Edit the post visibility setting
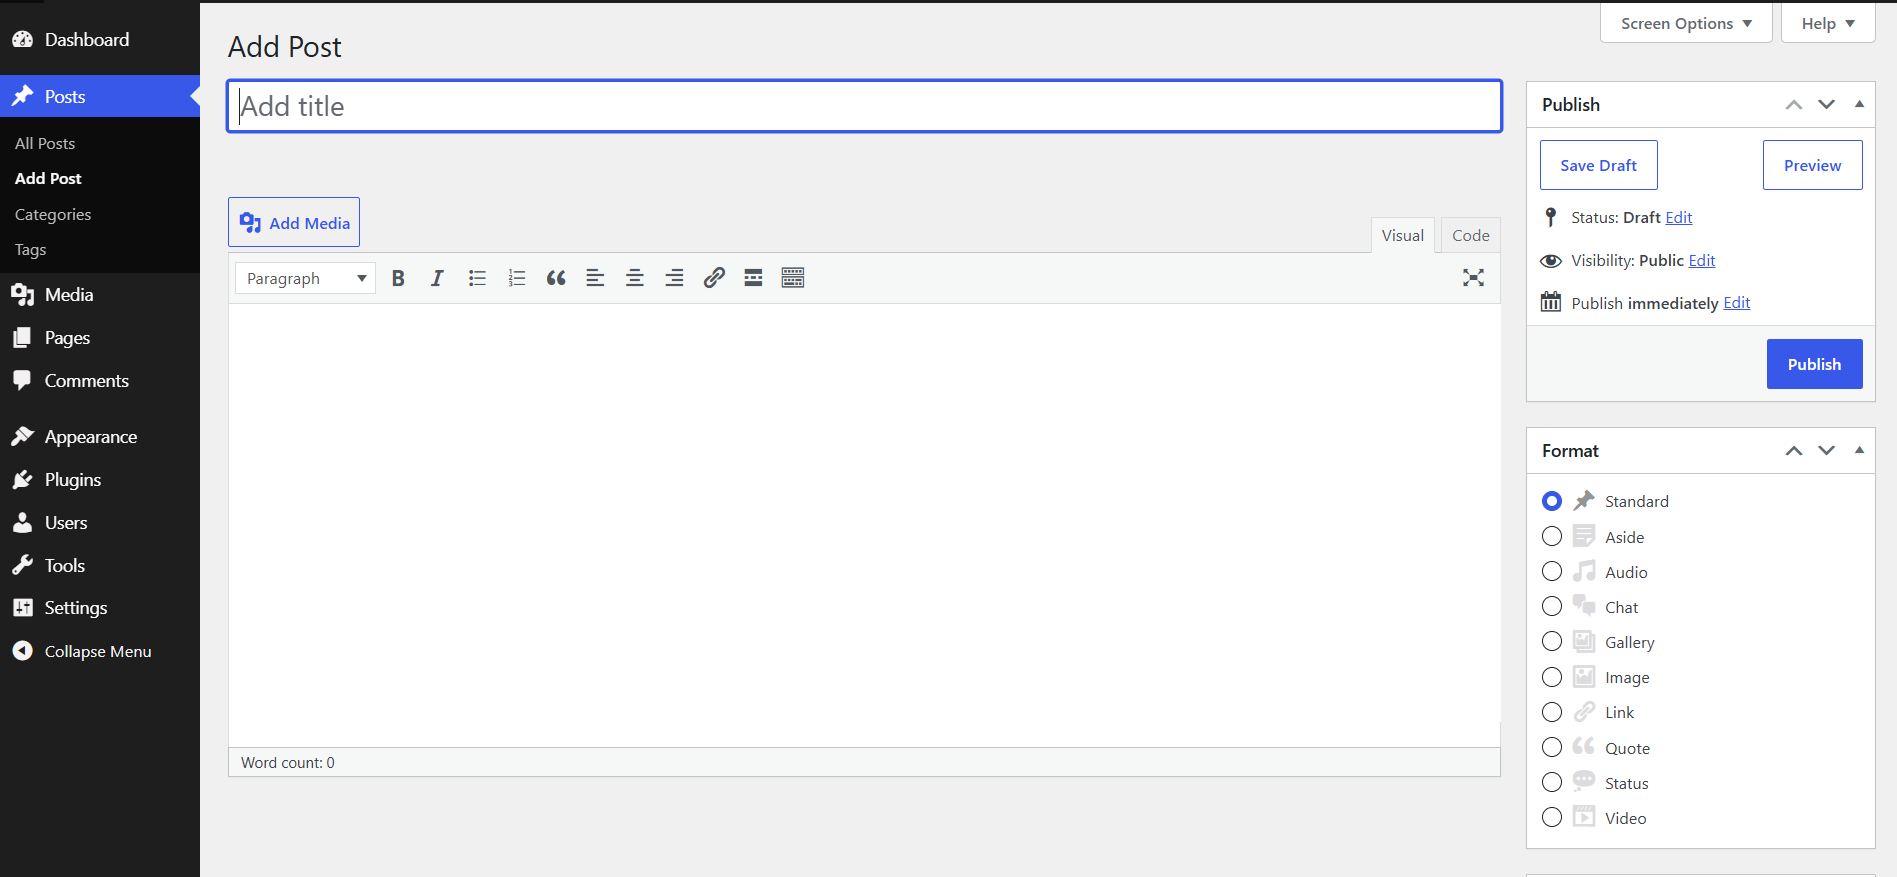Viewport: 1897px width, 877px height. (x=1702, y=260)
